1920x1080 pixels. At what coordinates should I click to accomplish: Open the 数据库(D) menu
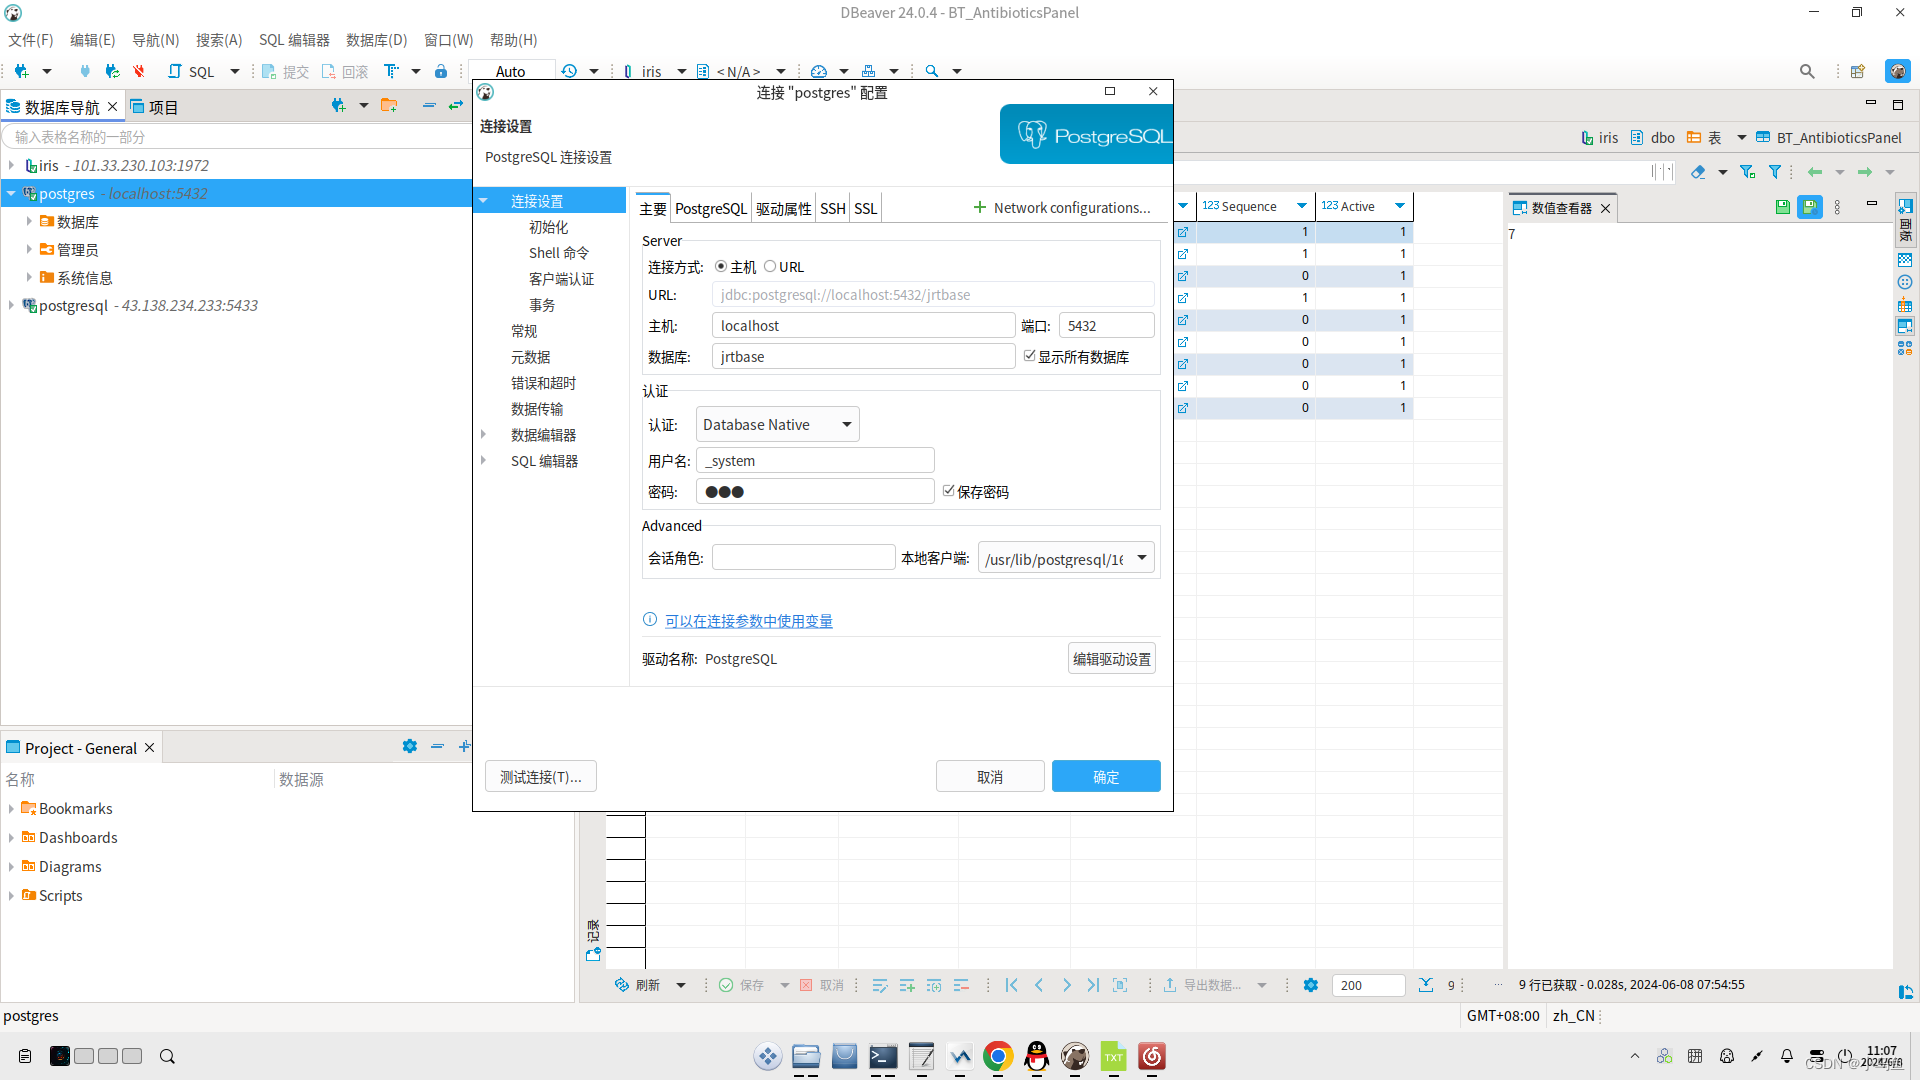pyautogui.click(x=376, y=40)
